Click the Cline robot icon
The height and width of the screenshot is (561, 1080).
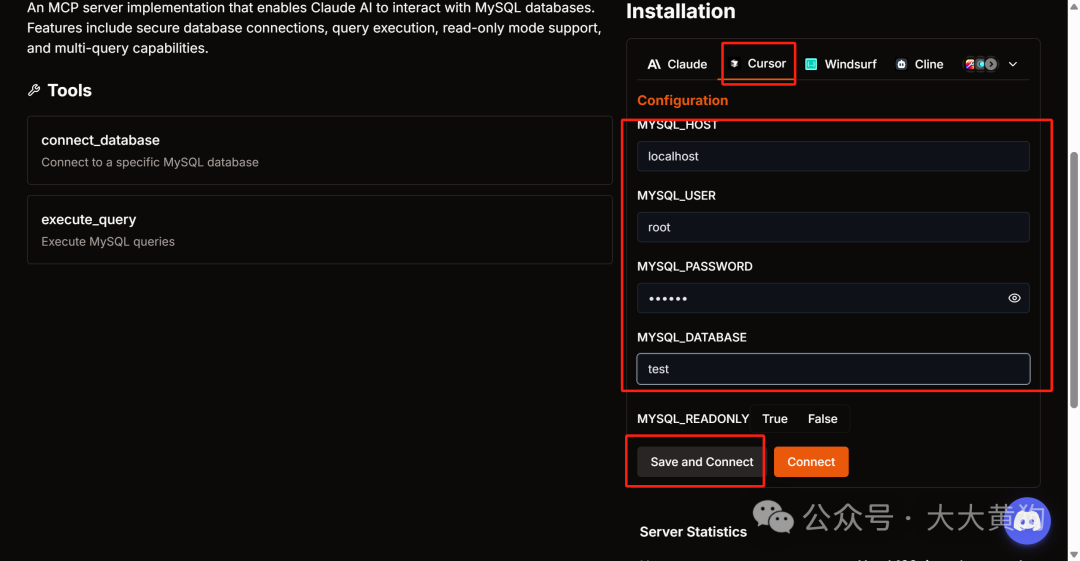901,64
